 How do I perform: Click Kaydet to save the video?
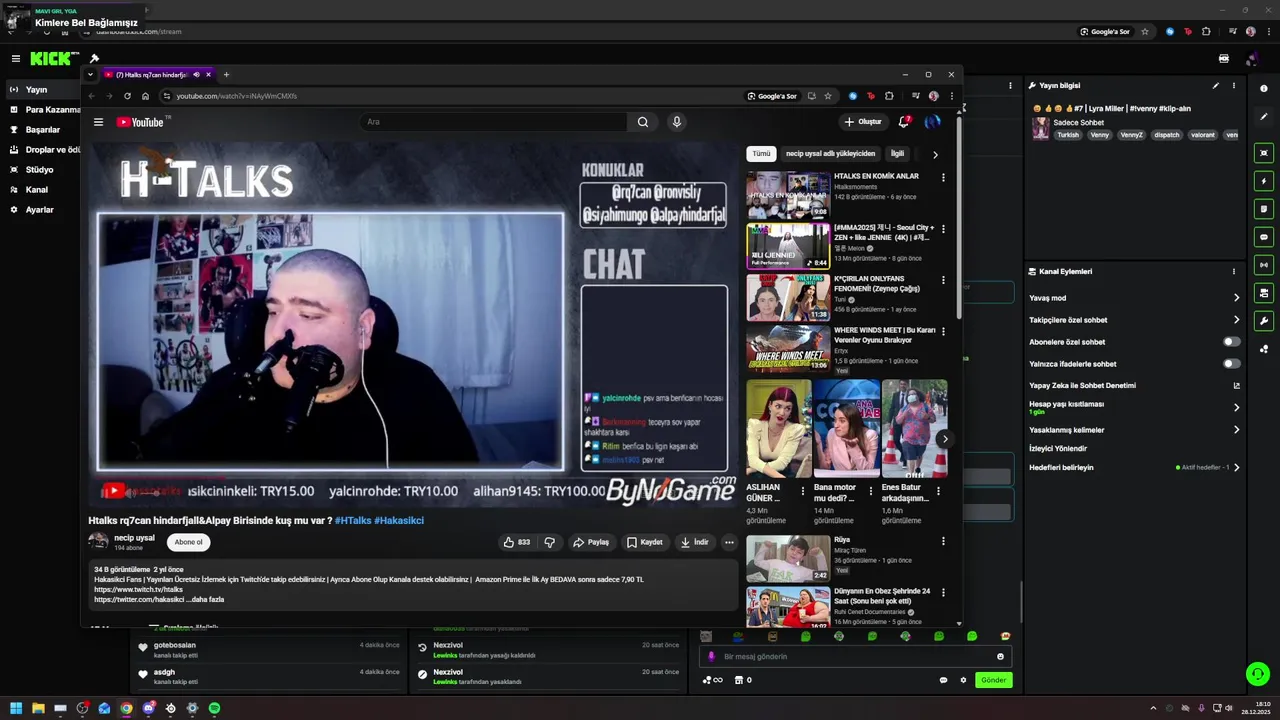point(645,542)
